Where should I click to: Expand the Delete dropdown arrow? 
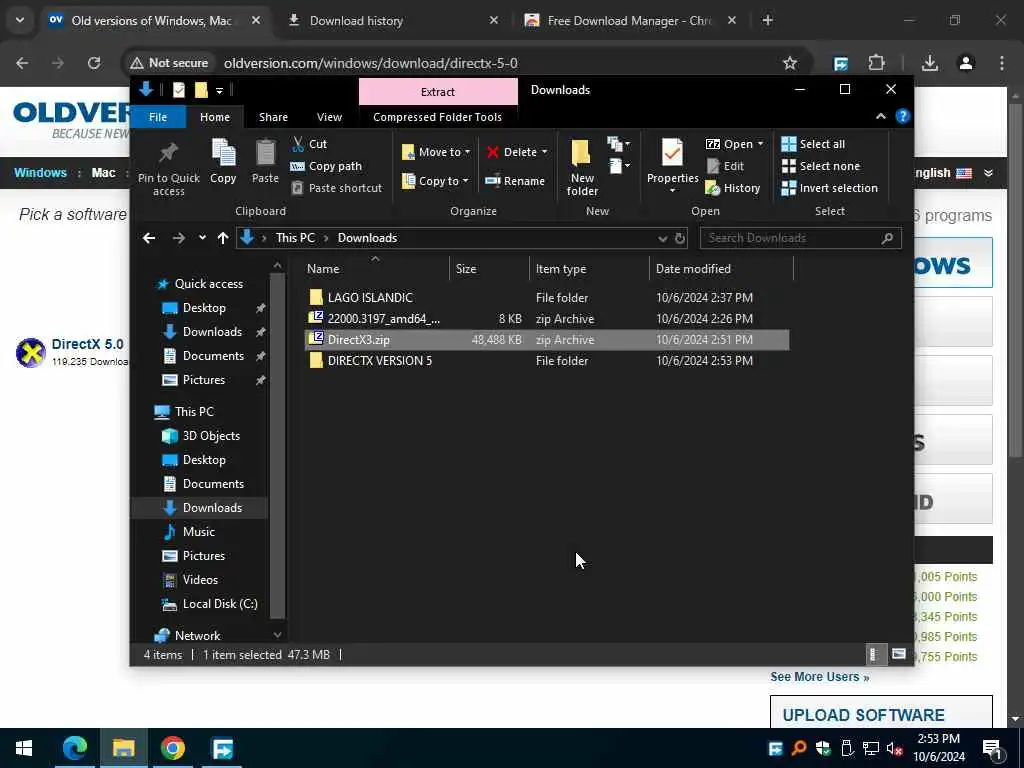(x=544, y=152)
